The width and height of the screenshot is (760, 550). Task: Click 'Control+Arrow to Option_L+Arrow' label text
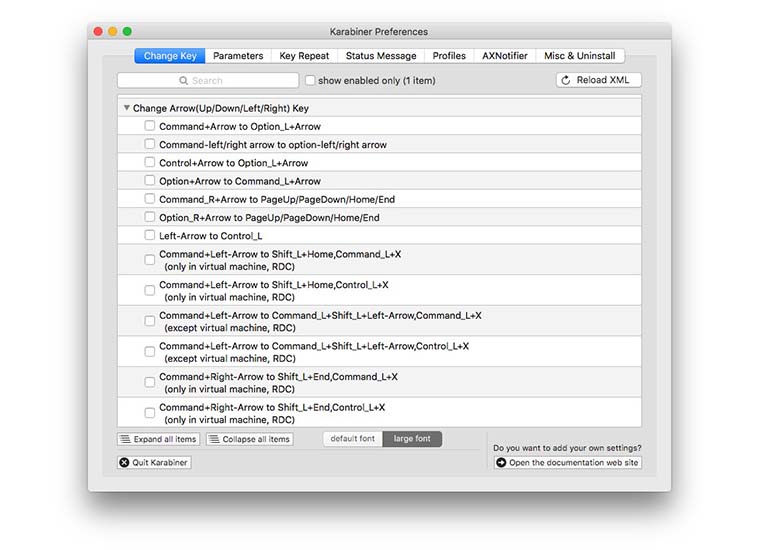click(x=234, y=163)
